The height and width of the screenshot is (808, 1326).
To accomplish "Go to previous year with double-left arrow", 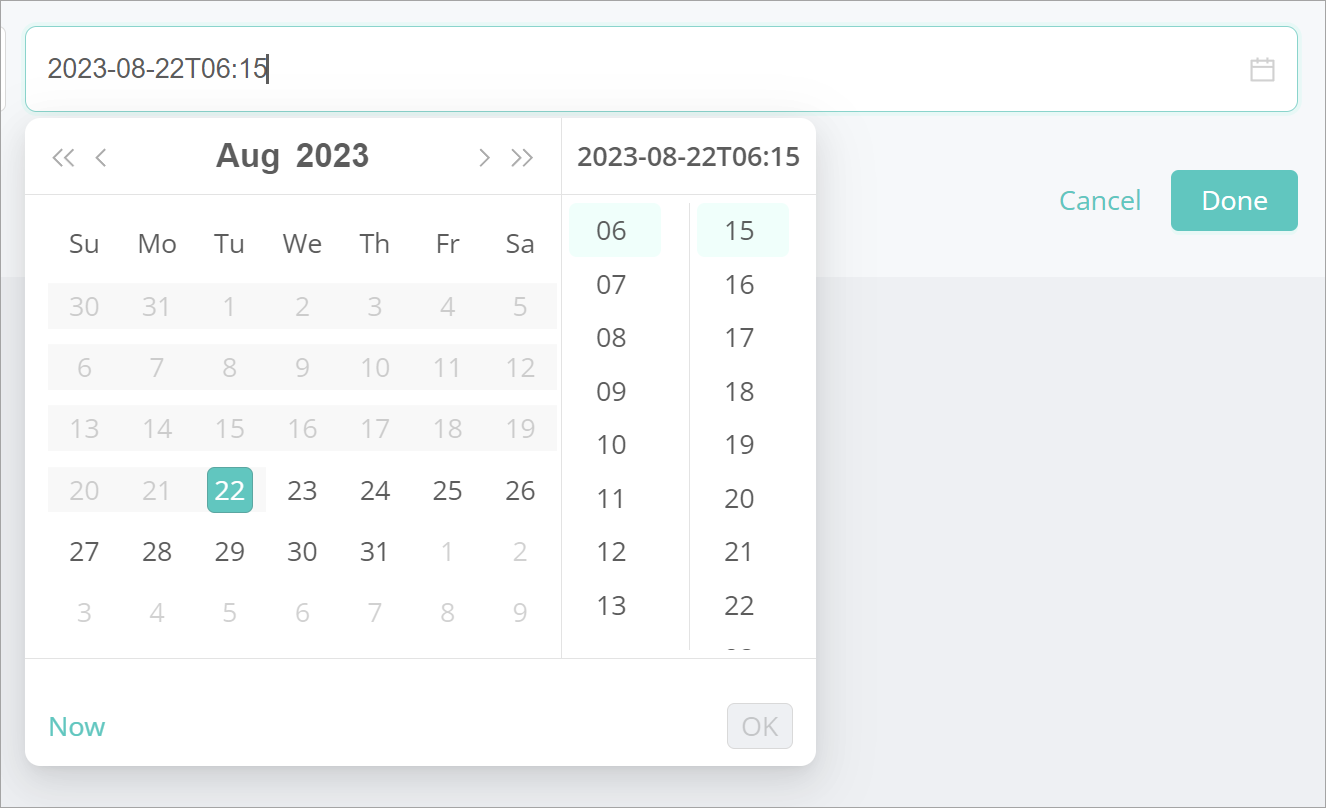I will pos(63,157).
